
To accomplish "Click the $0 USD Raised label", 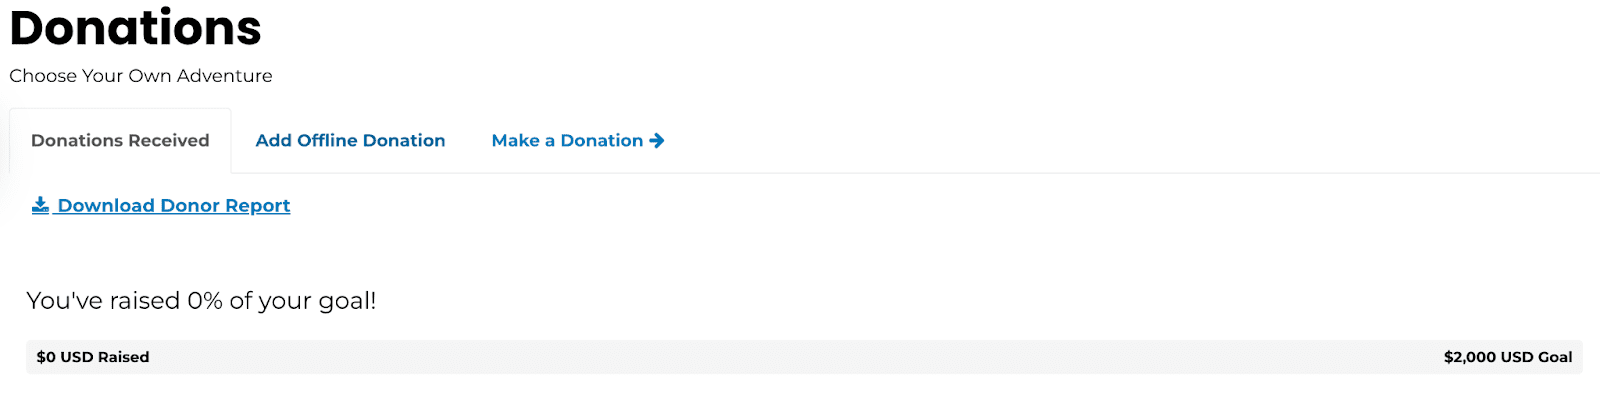I will (x=93, y=357).
